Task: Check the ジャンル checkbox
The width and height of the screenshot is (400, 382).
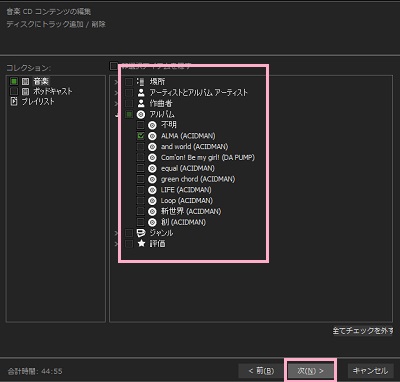Action: coord(129,233)
